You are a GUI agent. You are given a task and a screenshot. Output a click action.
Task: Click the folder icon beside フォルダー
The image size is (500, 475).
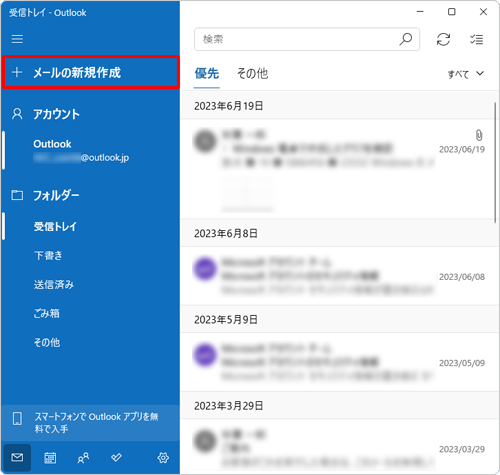click(17, 195)
